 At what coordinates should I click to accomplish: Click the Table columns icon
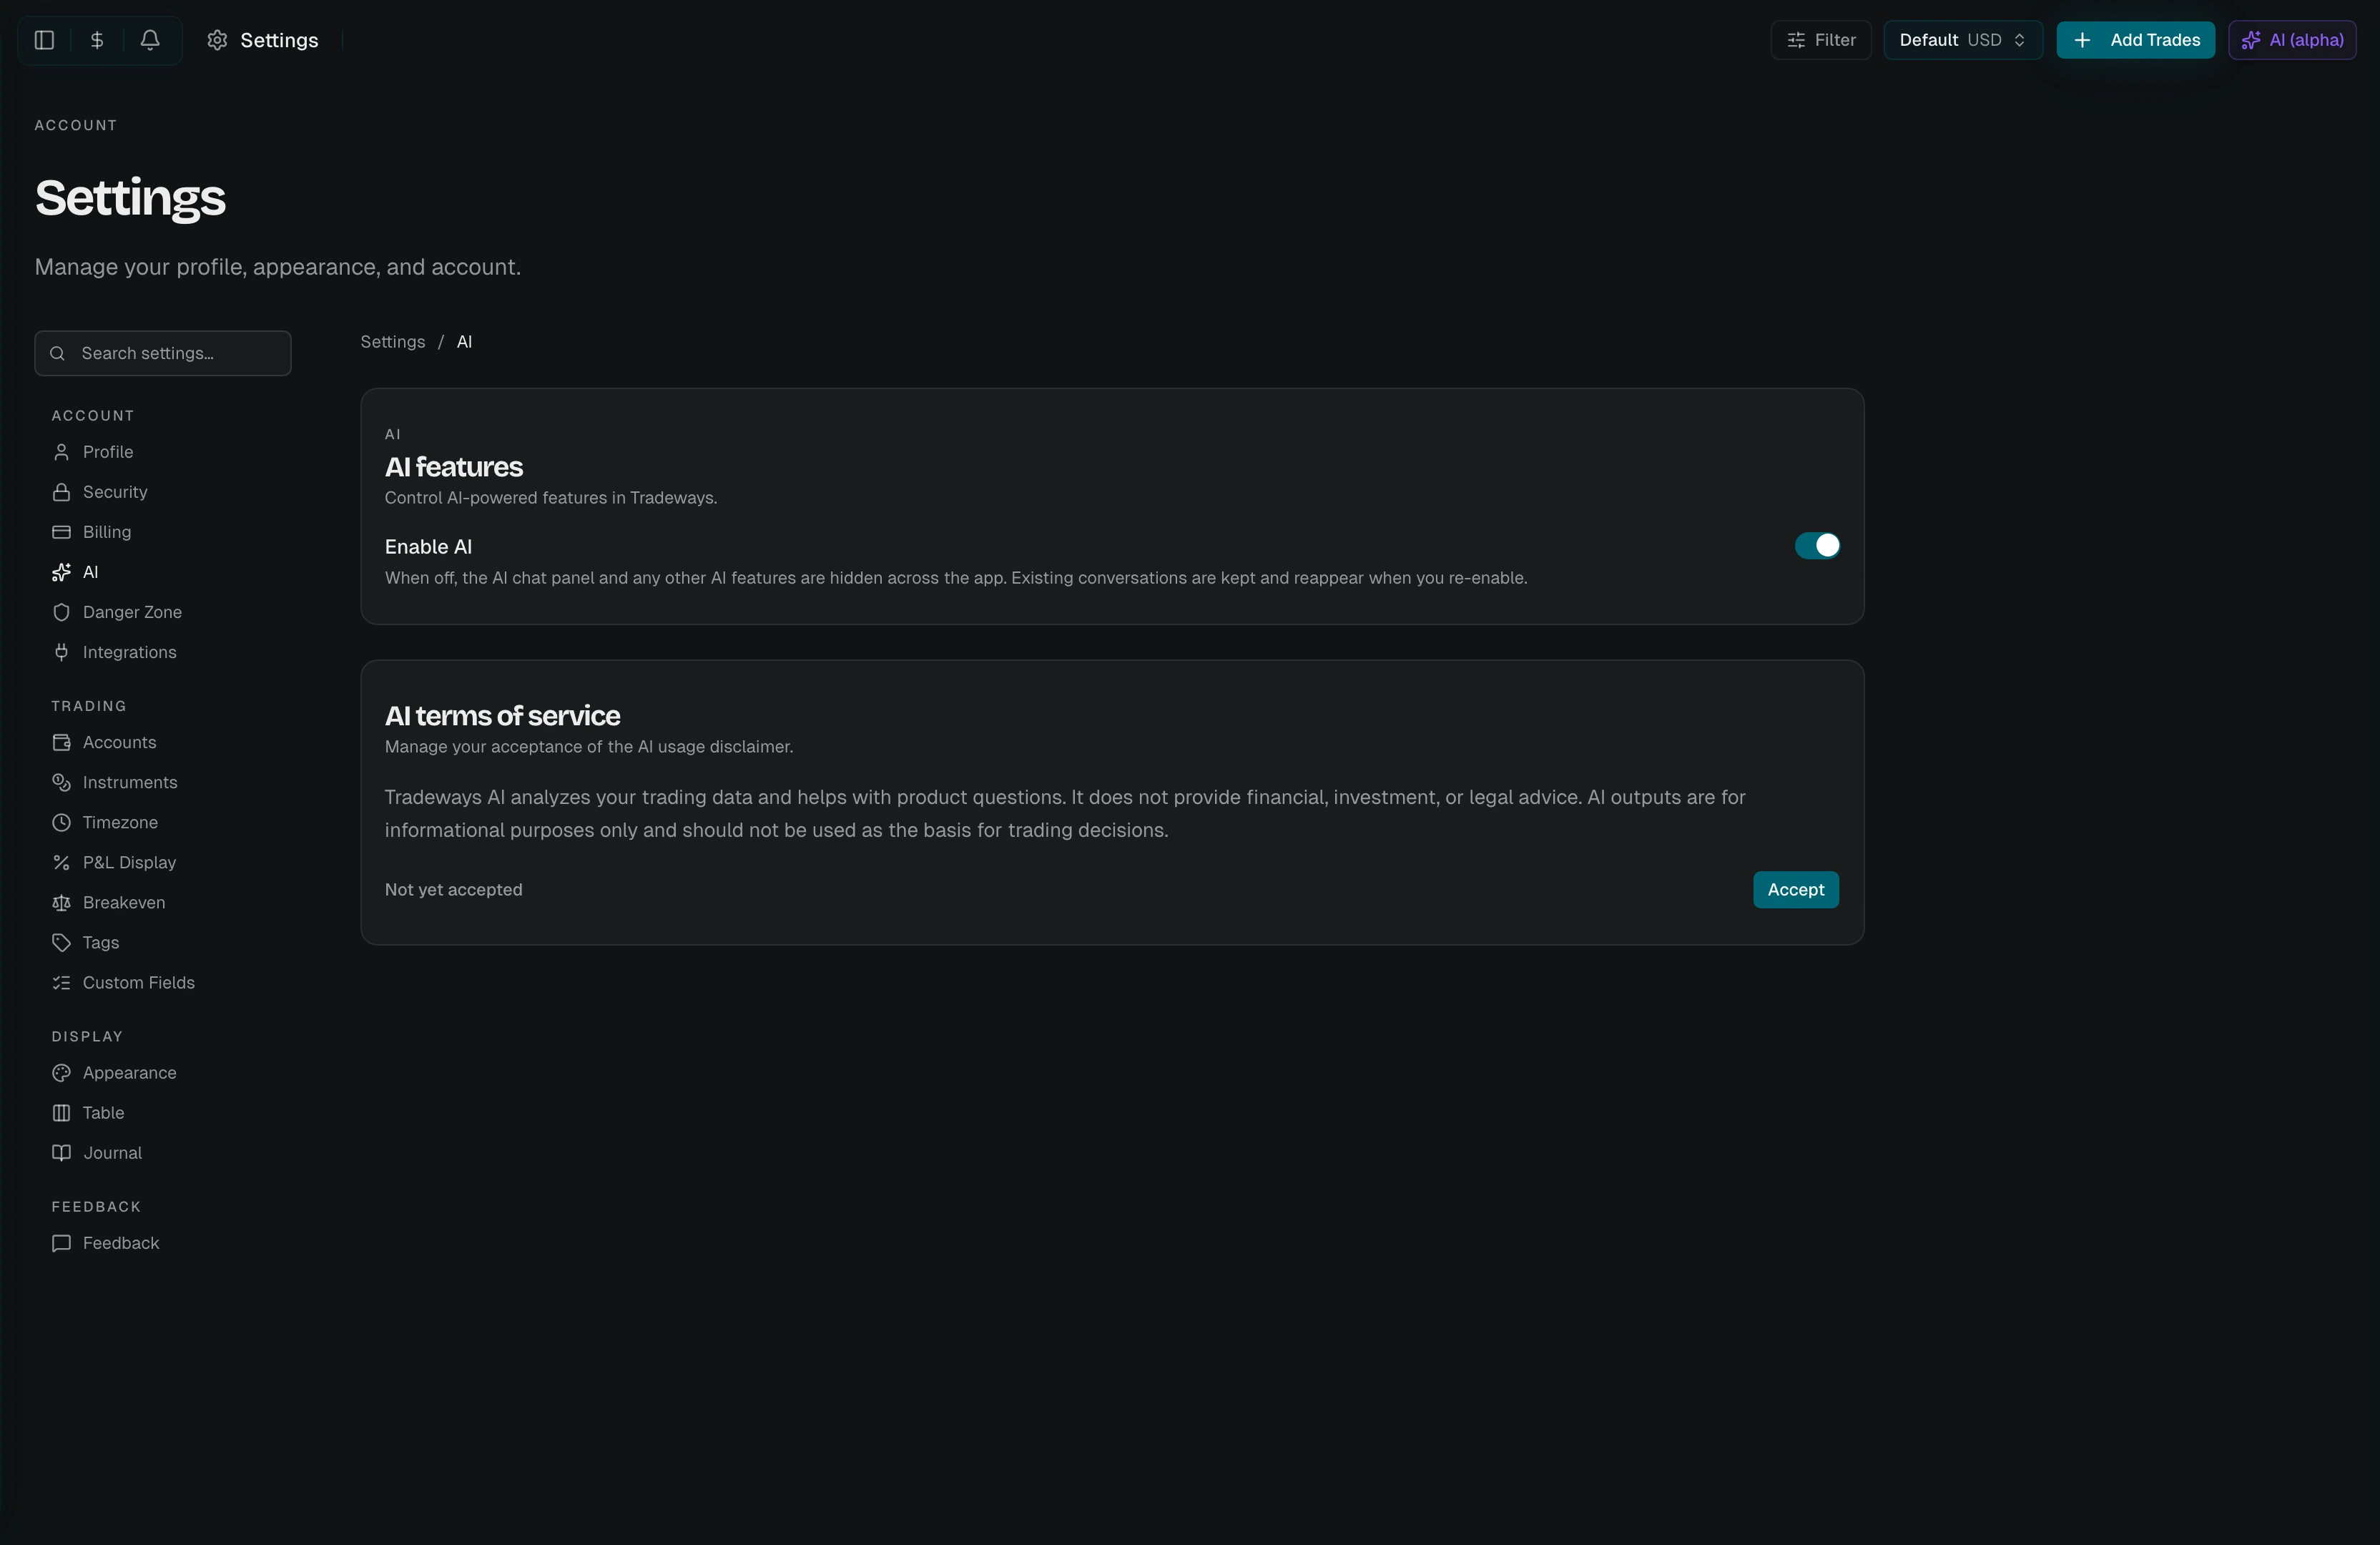[61, 1112]
